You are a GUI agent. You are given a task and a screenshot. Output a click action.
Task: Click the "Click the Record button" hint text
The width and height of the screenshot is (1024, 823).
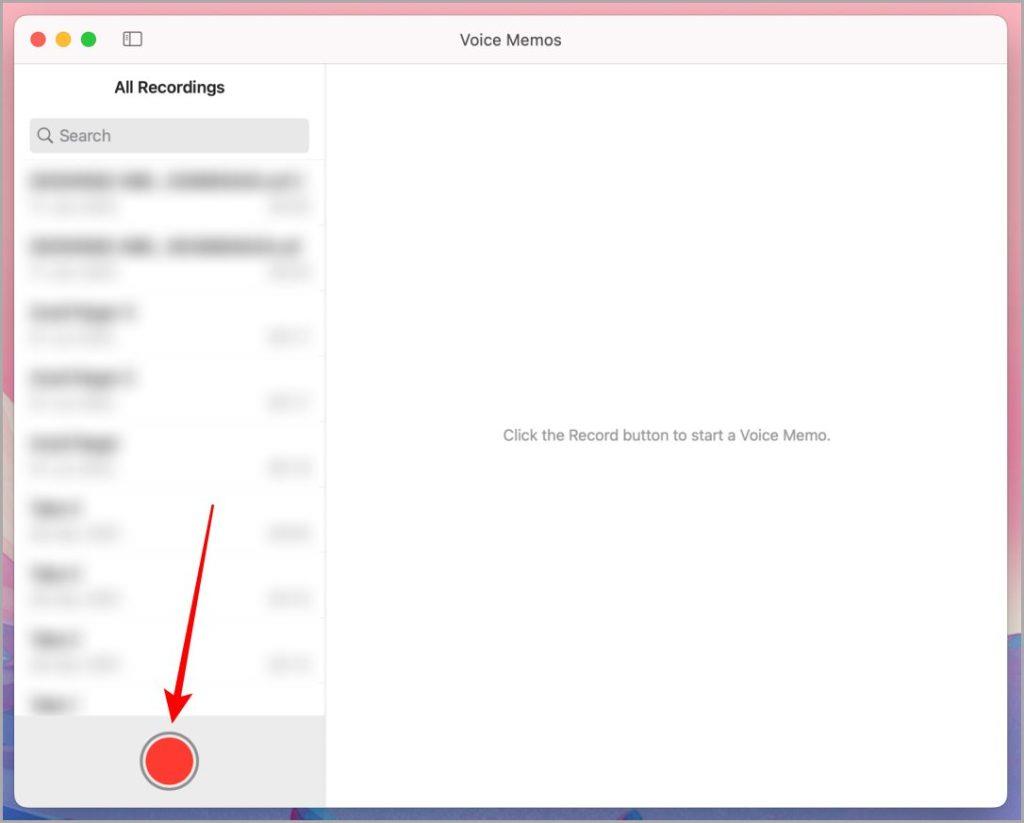[x=666, y=435]
